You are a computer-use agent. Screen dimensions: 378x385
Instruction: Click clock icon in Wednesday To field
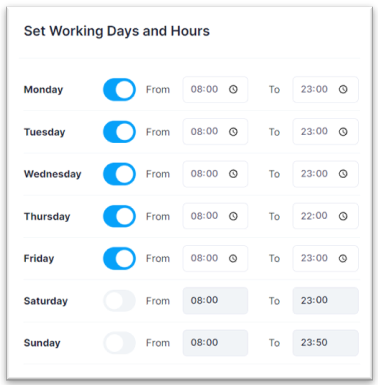[343, 174]
